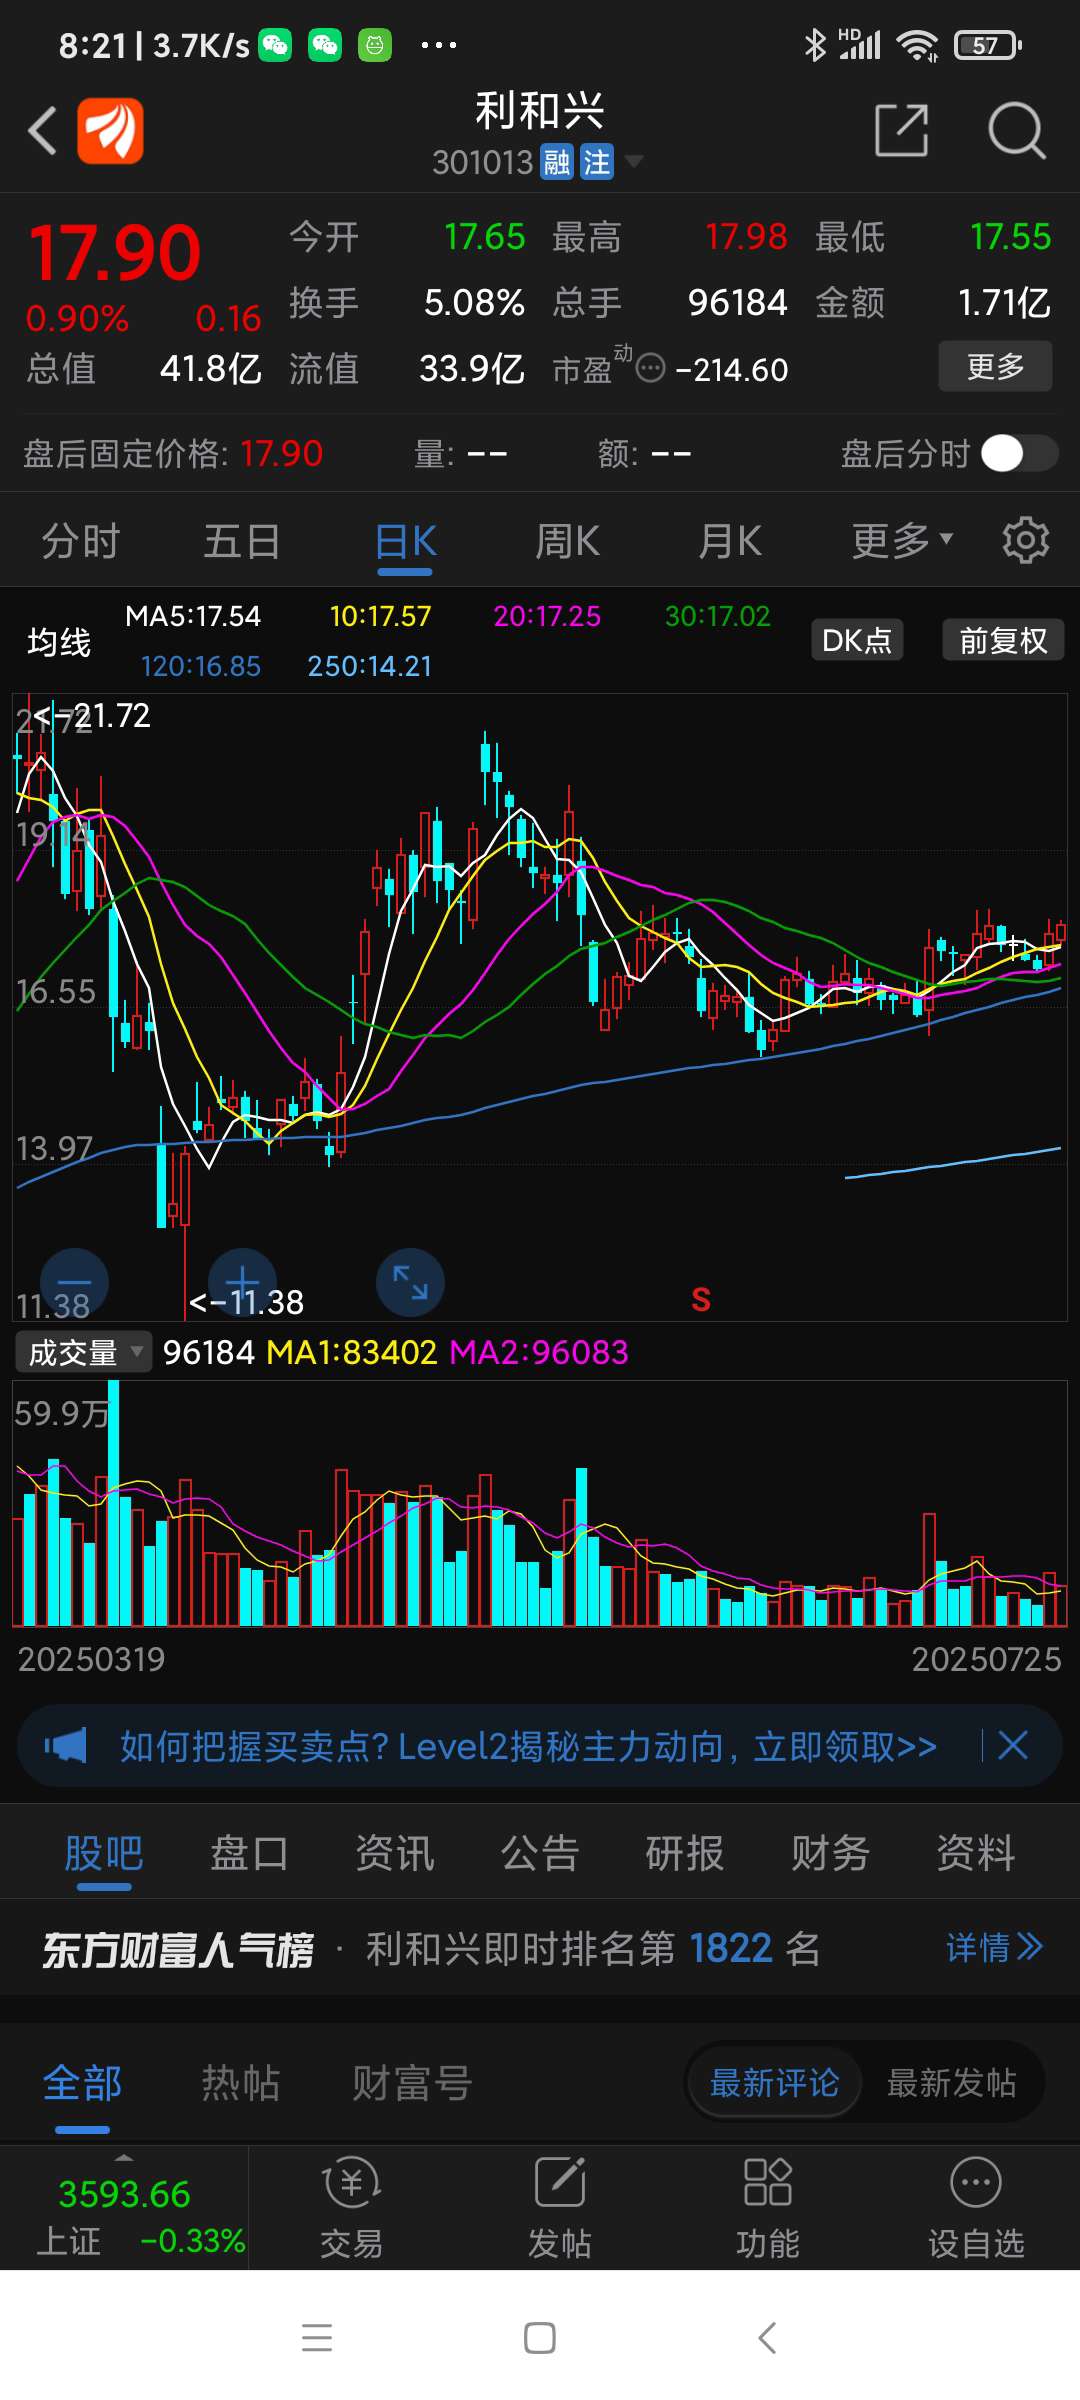Open chart settings gear icon
The height and width of the screenshot is (2400, 1080).
(1025, 541)
